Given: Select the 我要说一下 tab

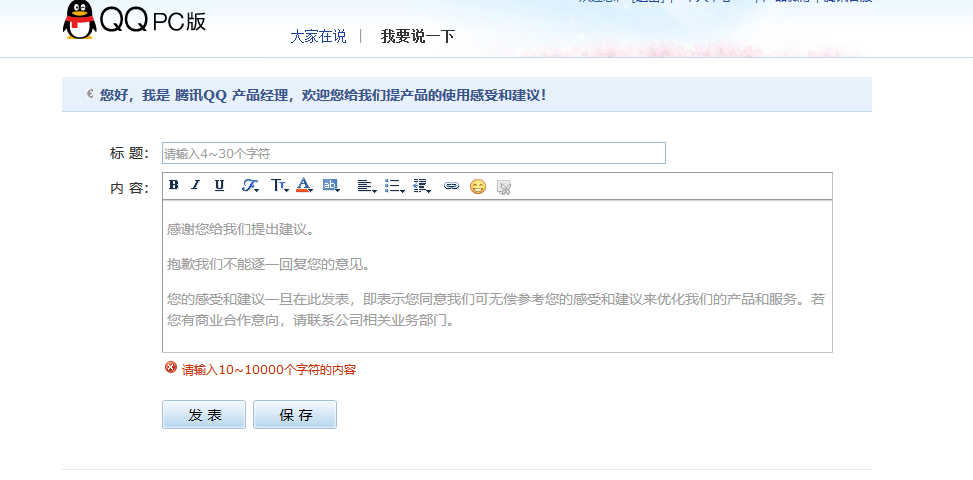Looking at the screenshot, I should pos(417,36).
